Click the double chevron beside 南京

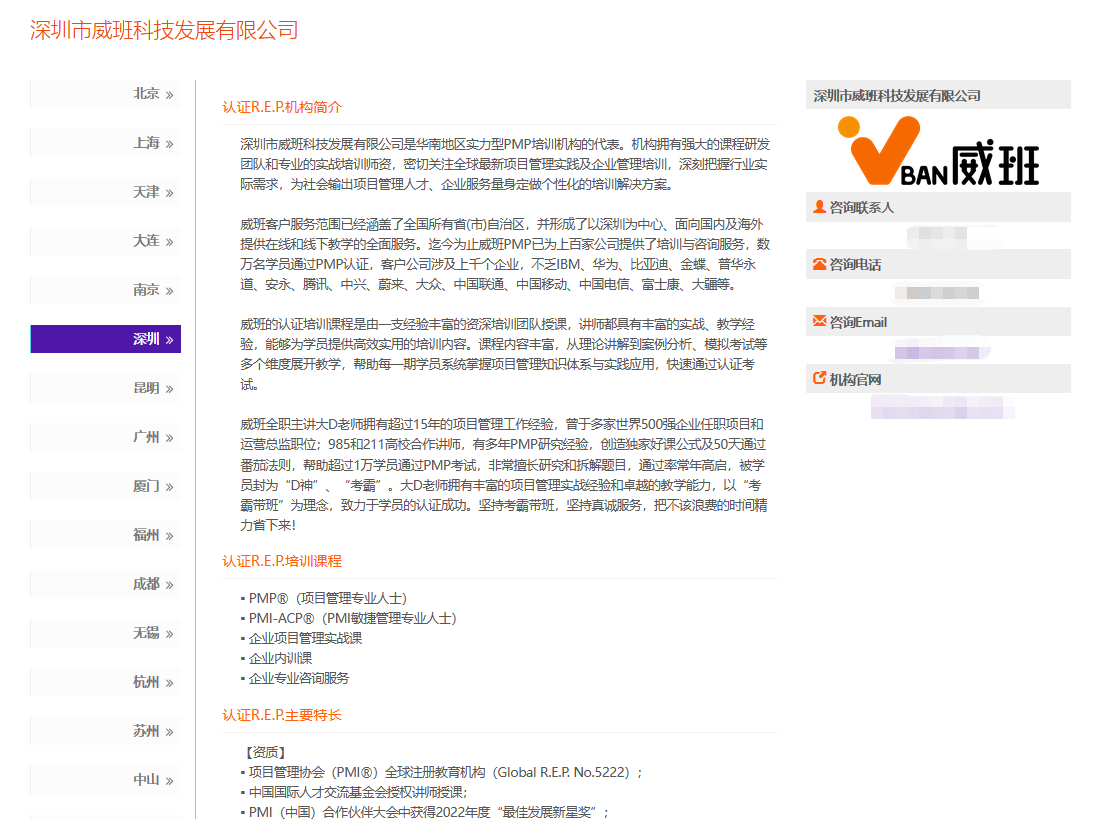point(169,291)
